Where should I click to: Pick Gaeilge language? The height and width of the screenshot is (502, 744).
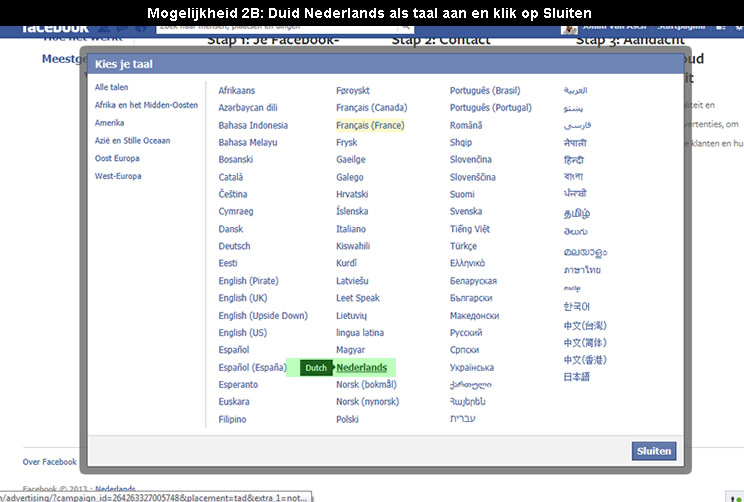click(351, 159)
